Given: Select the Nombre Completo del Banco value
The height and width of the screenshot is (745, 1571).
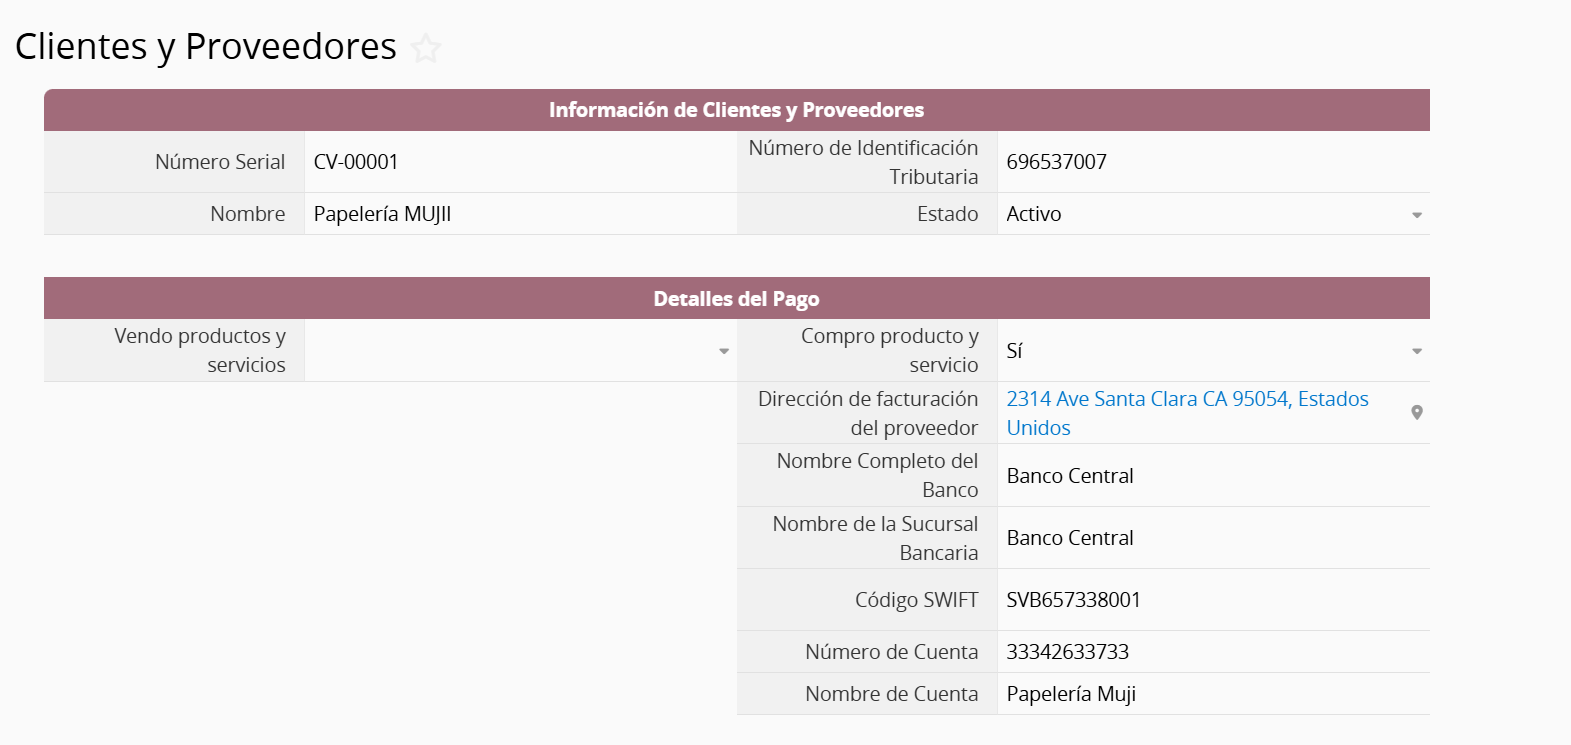Looking at the screenshot, I should pos(1070,476).
